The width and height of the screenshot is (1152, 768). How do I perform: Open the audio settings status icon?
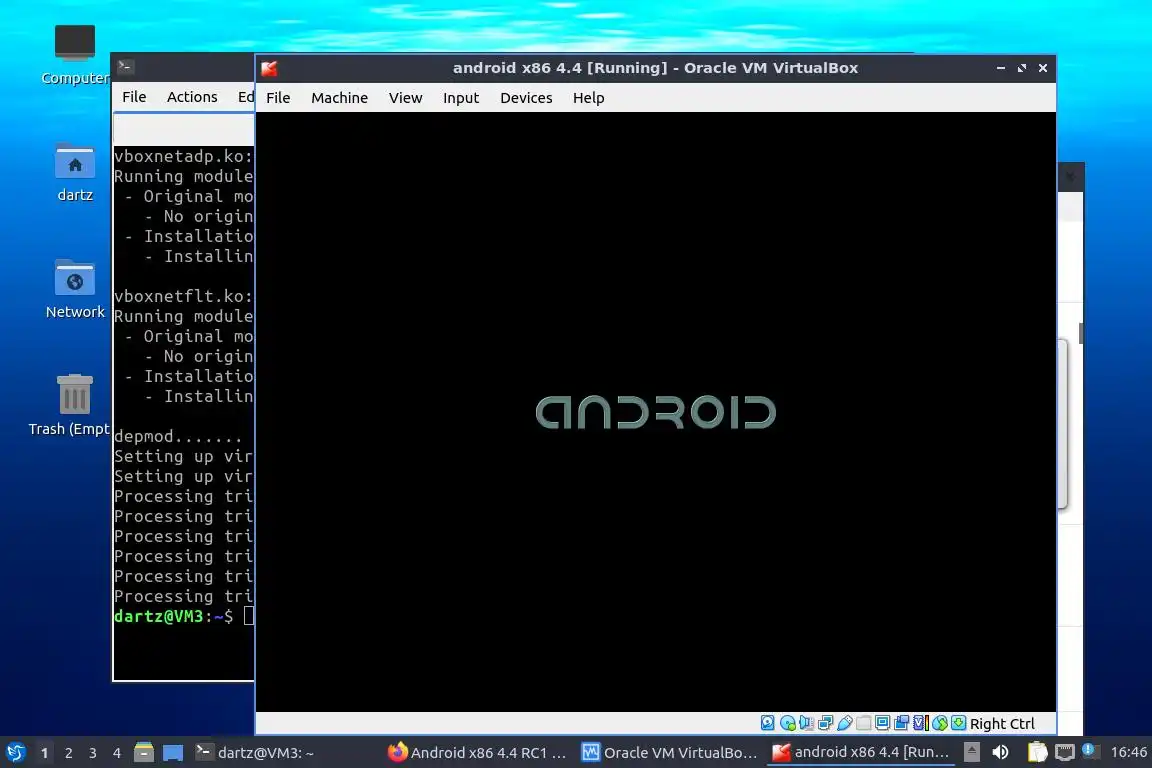coord(807,723)
